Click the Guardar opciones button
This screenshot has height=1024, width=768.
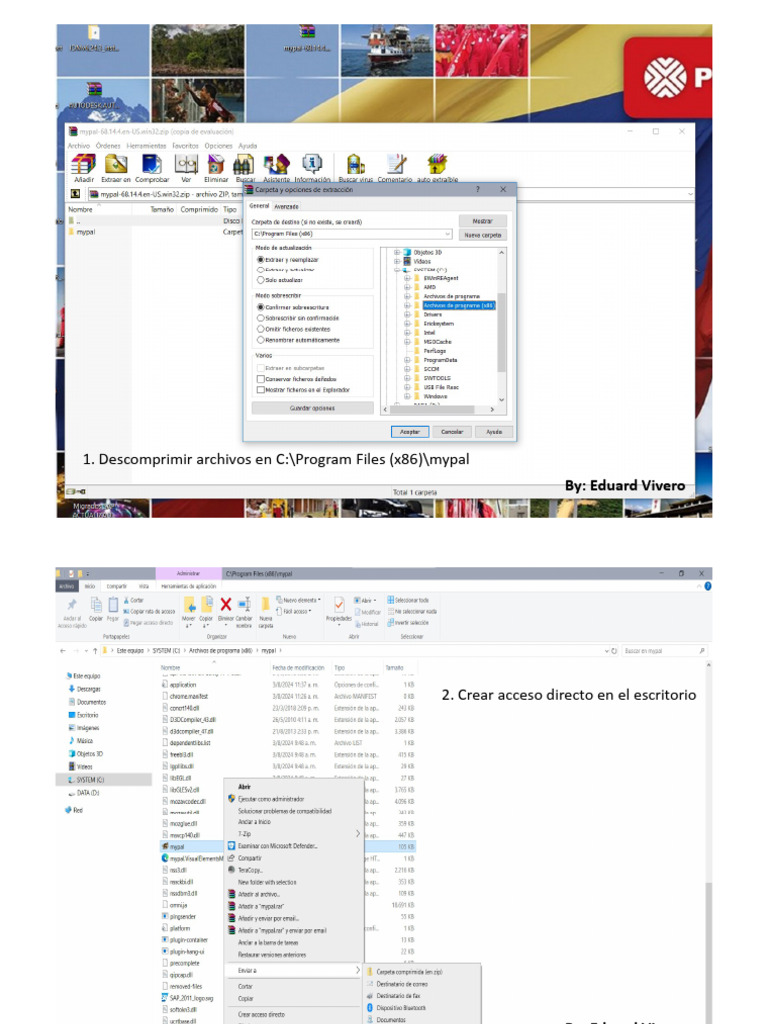tap(312, 408)
